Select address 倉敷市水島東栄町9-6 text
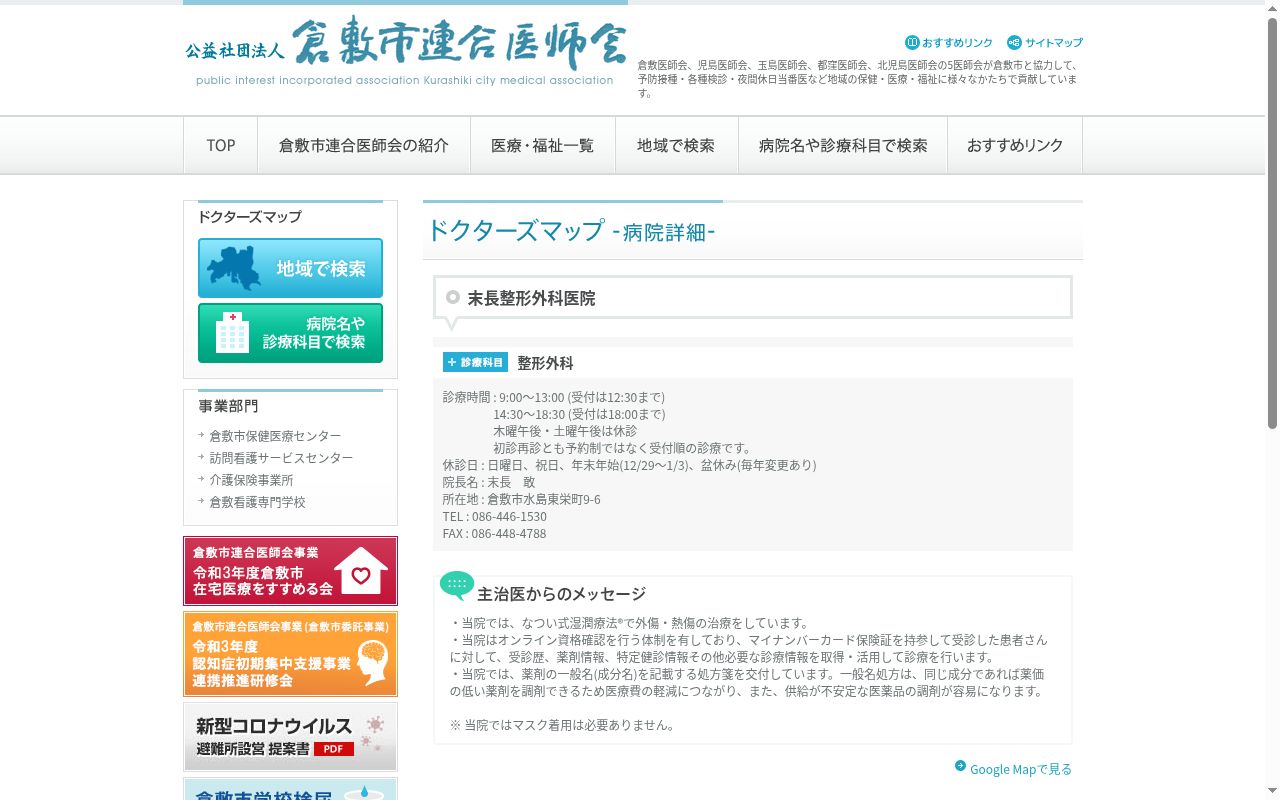 coord(544,499)
